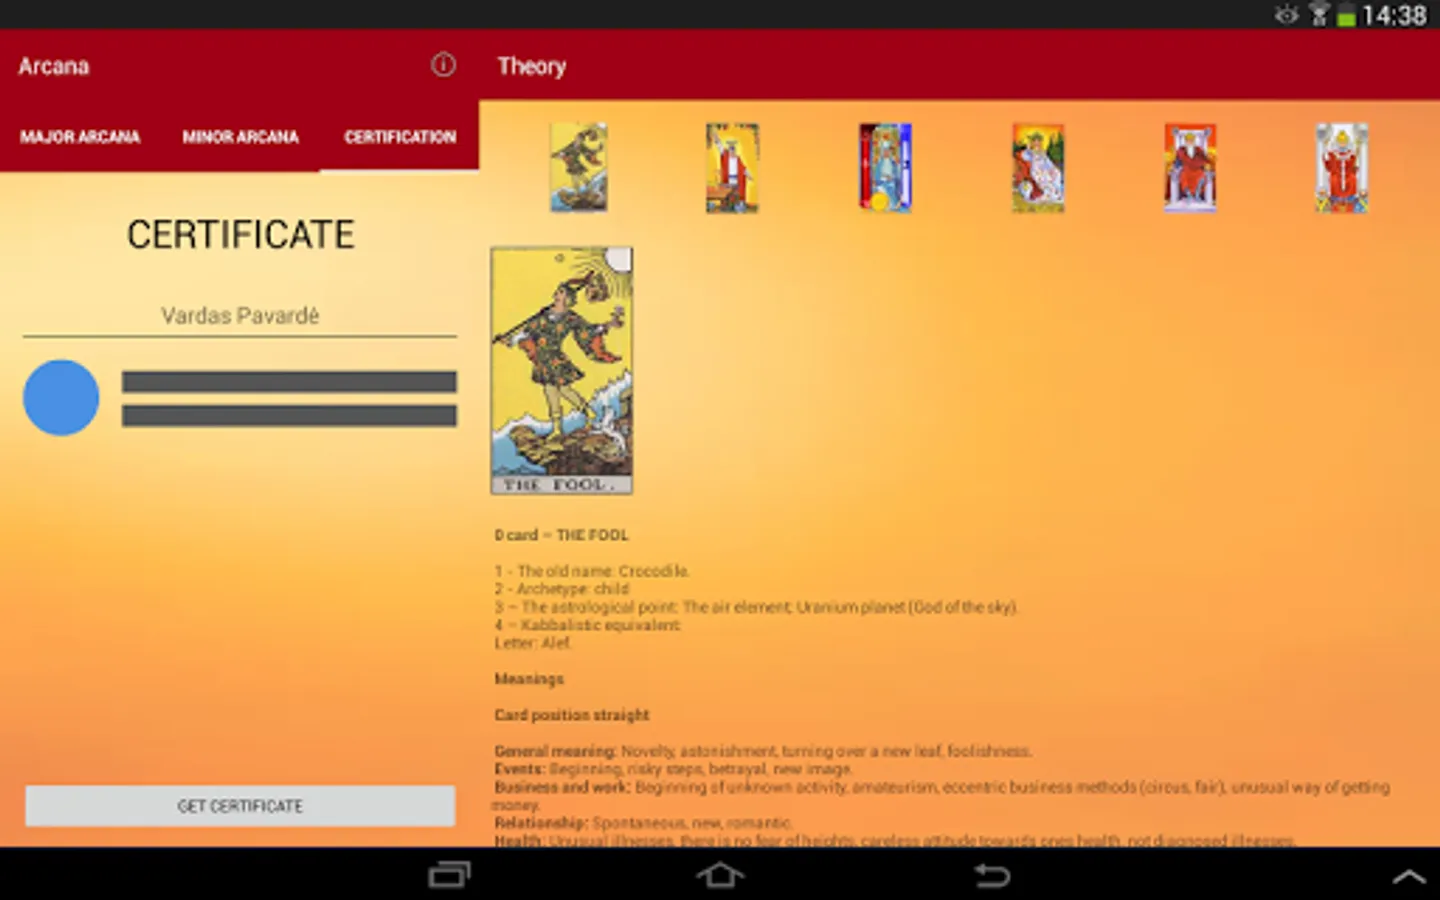This screenshot has width=1440, height=900.
Task: Click 'The old name: Crocodile' line
Action: pyautogui.click(x=592, y=571)
